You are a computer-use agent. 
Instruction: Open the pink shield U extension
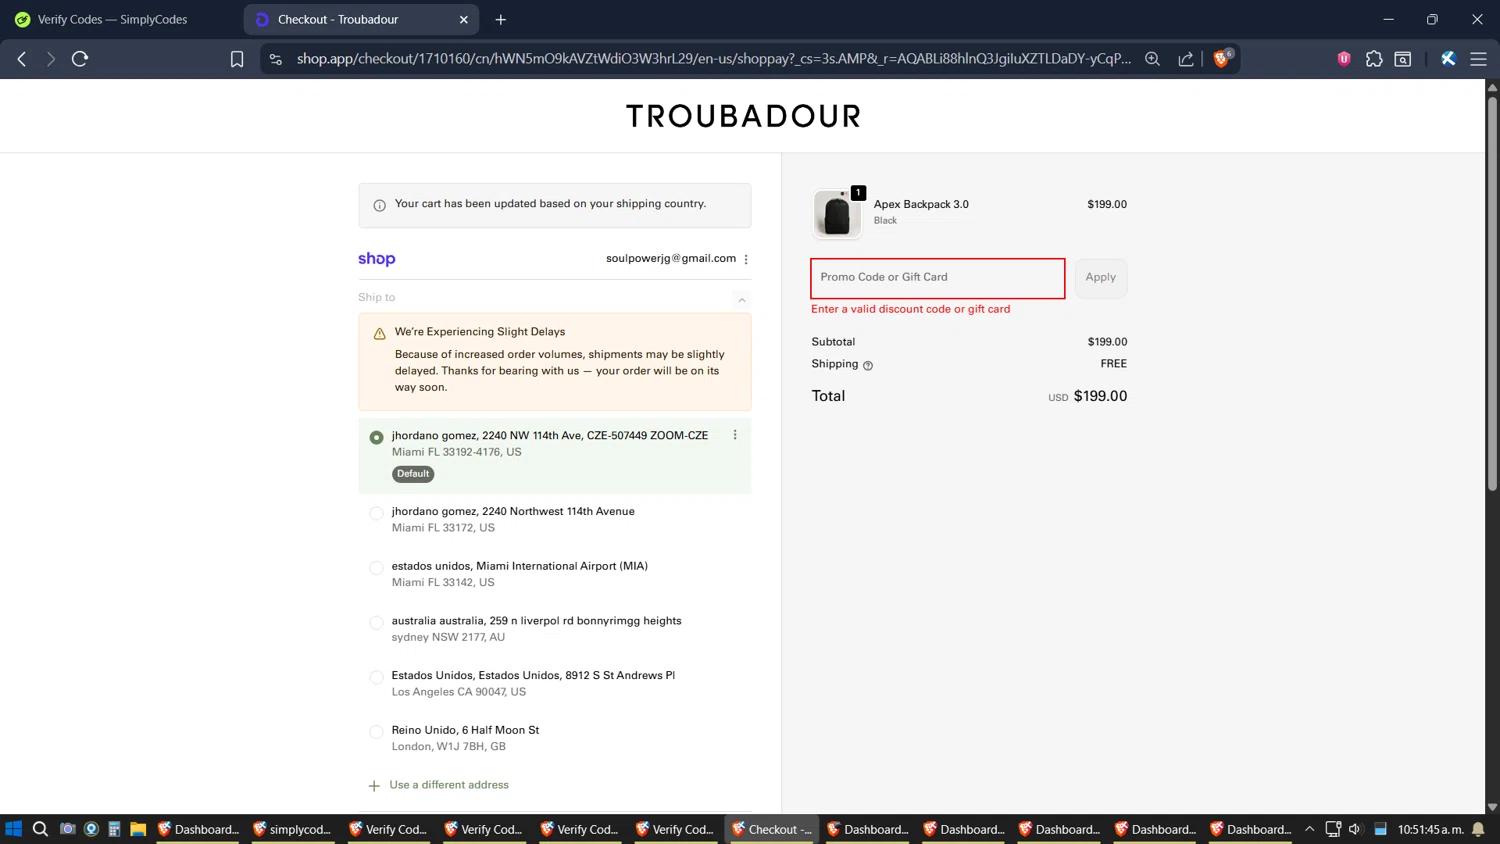1344,59
